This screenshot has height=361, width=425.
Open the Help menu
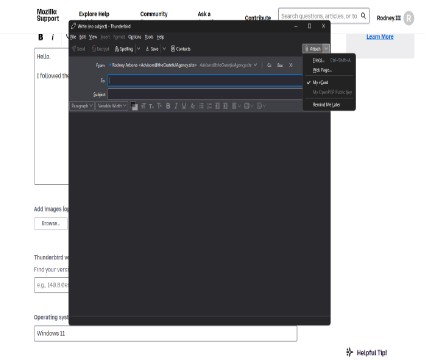tap(160, 37)
